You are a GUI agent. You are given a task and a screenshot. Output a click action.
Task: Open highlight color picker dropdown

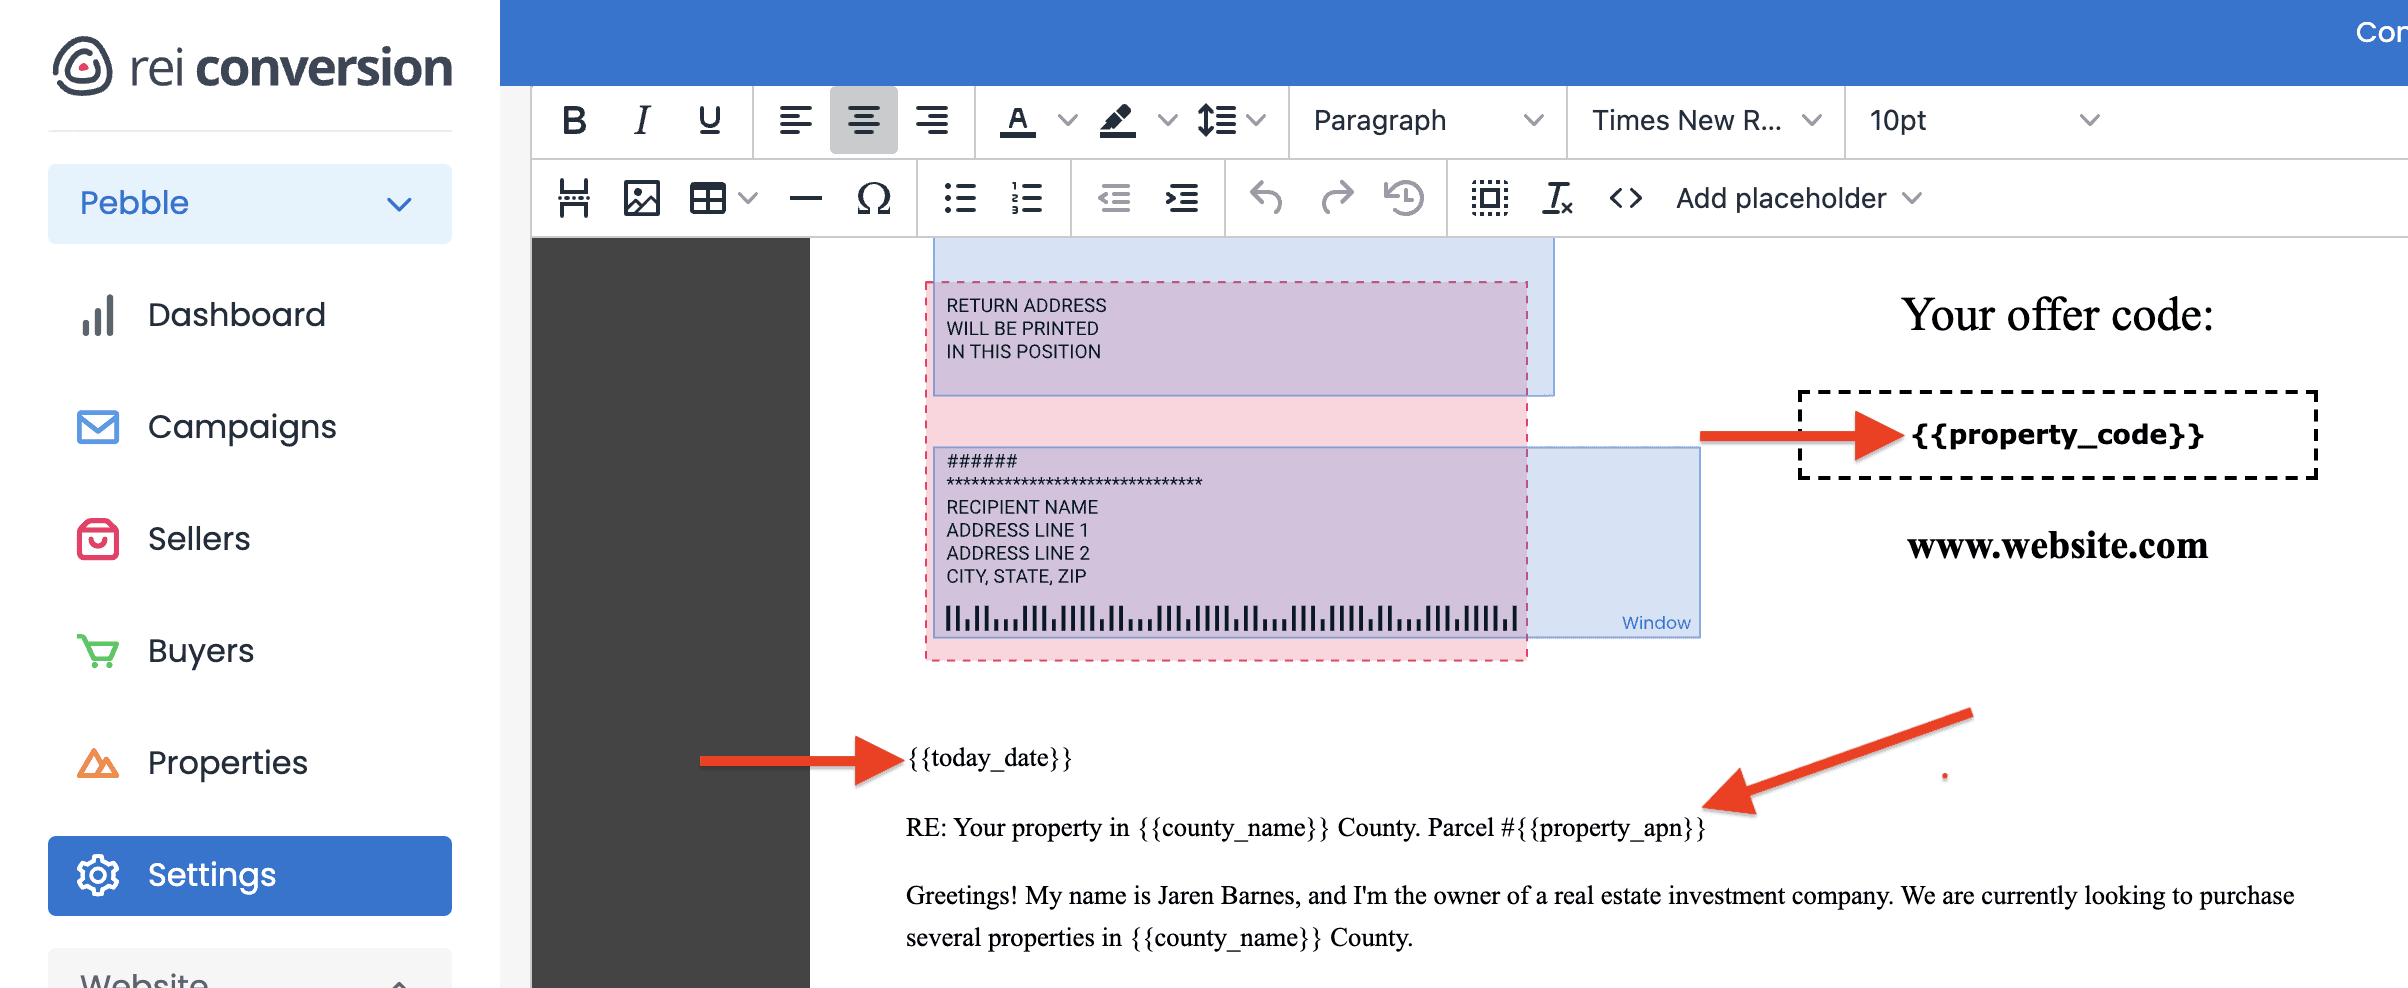1168,120
